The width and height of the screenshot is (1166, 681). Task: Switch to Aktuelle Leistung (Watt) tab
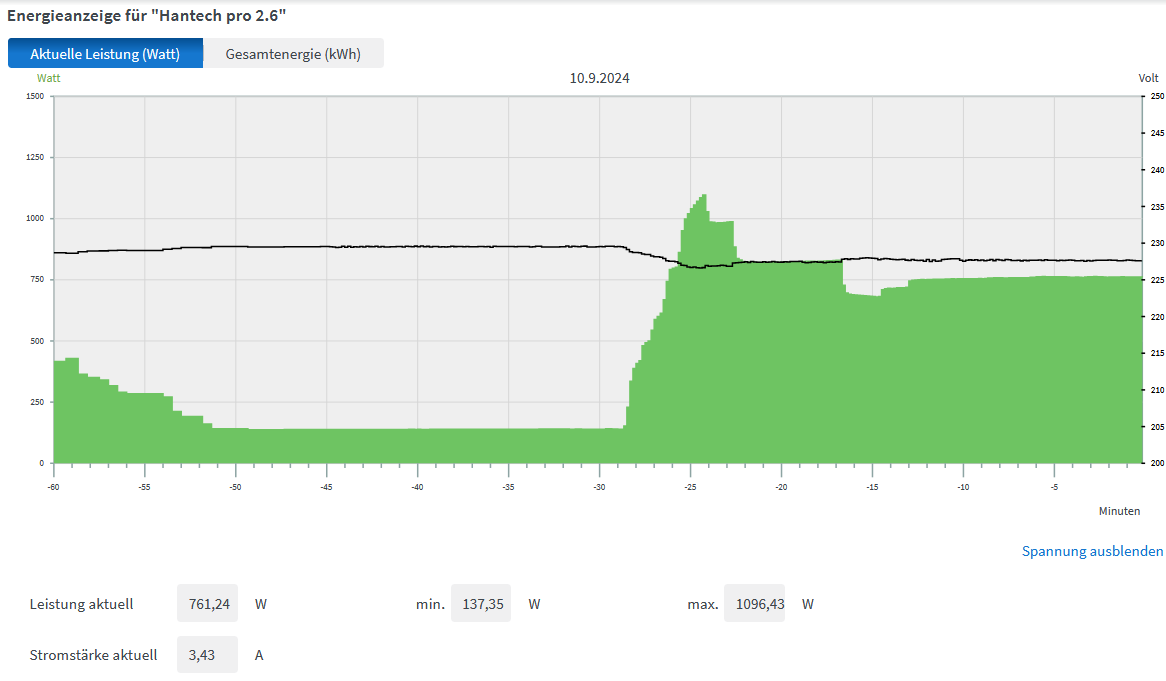[x=106, y=54]
